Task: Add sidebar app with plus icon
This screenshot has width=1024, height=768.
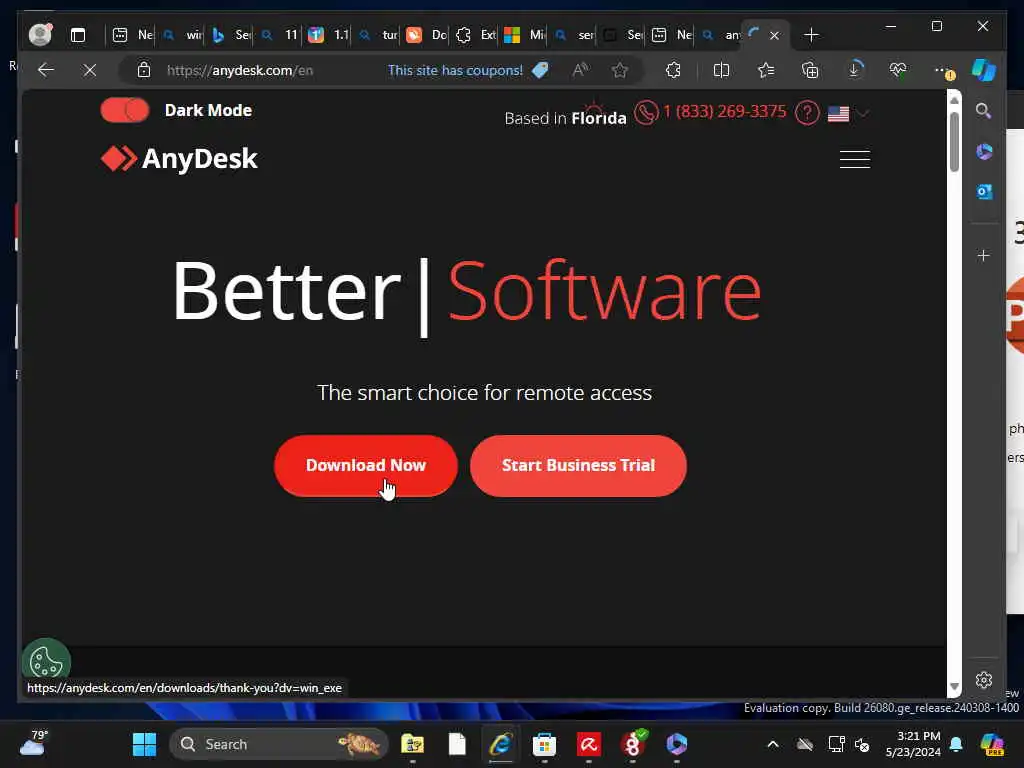Action: click(984, 255)
